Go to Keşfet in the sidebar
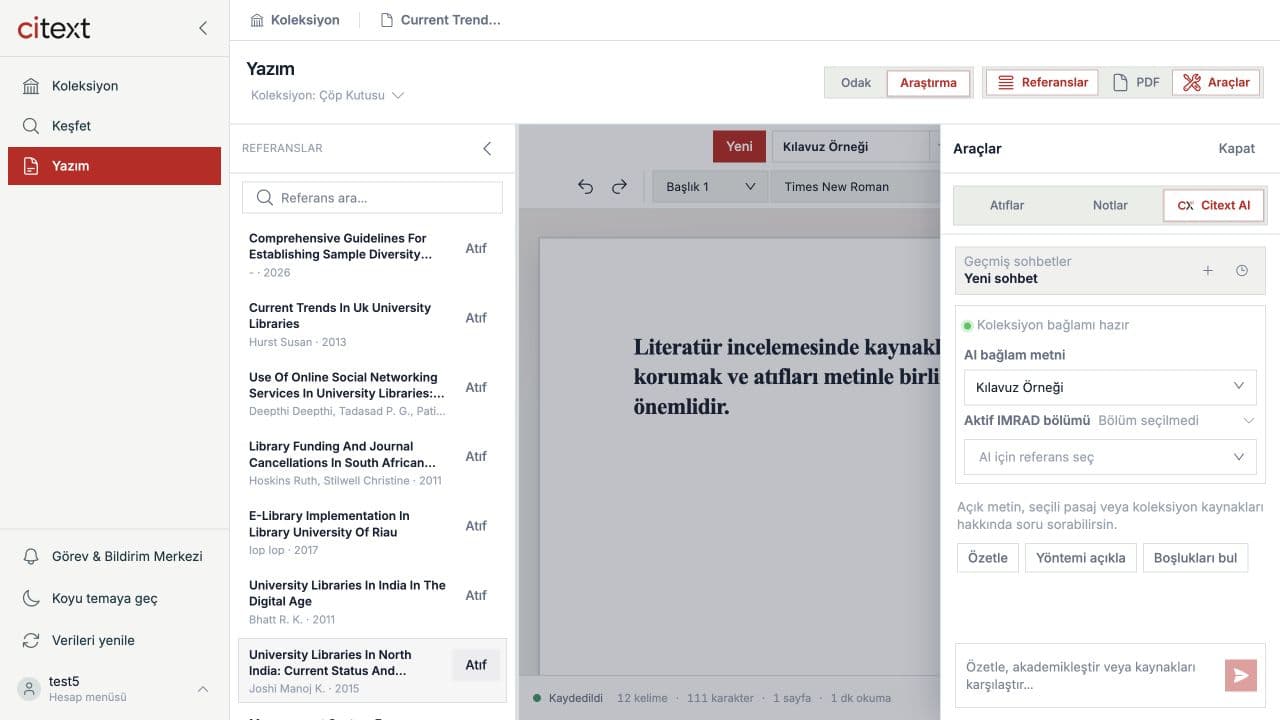Screen dimensions: 1280x720 coord(114,126)
